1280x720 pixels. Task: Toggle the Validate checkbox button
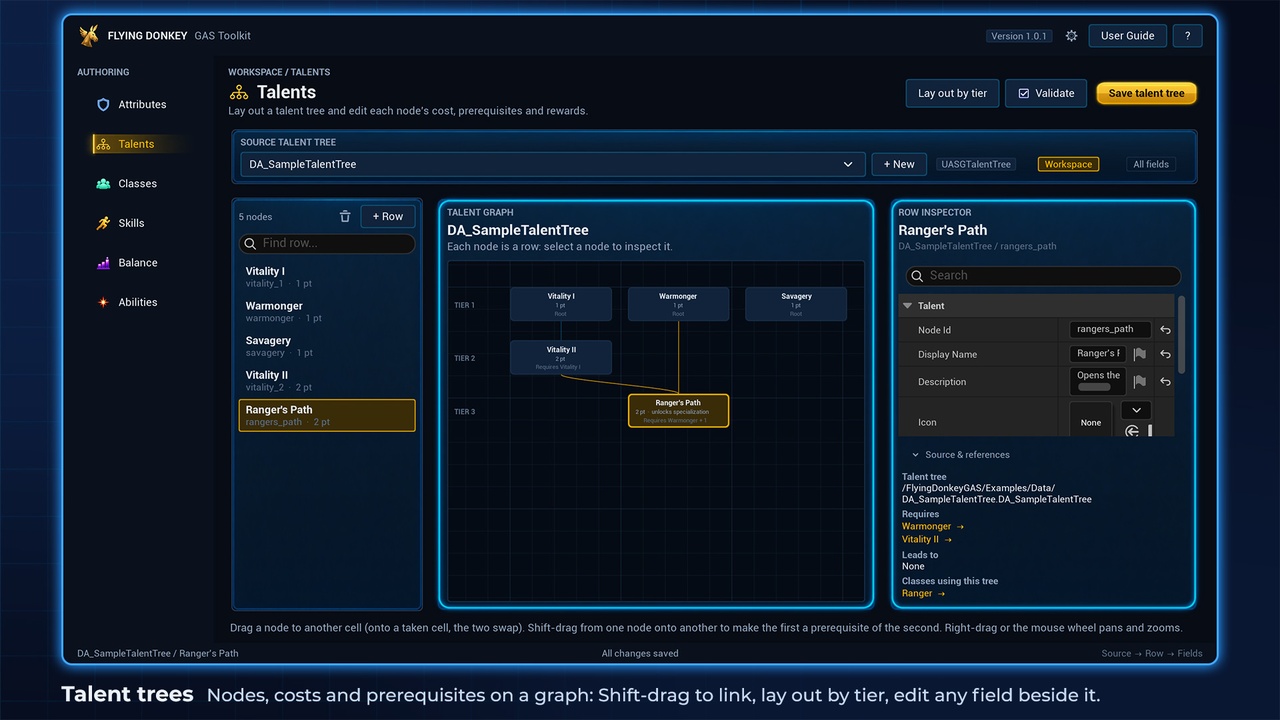point(1045,93)
